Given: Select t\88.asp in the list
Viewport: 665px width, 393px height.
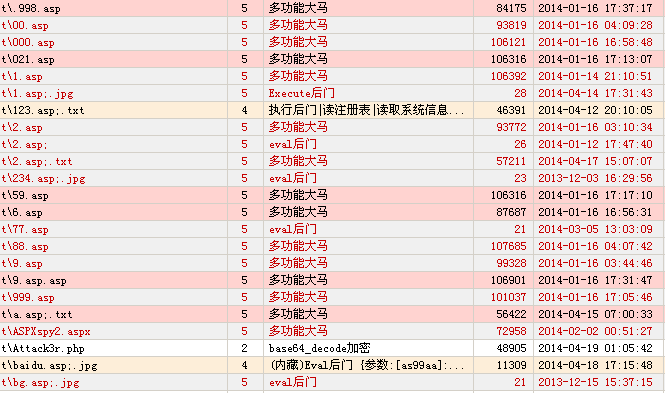Looking at the screenshot, I should click(25, 246).
